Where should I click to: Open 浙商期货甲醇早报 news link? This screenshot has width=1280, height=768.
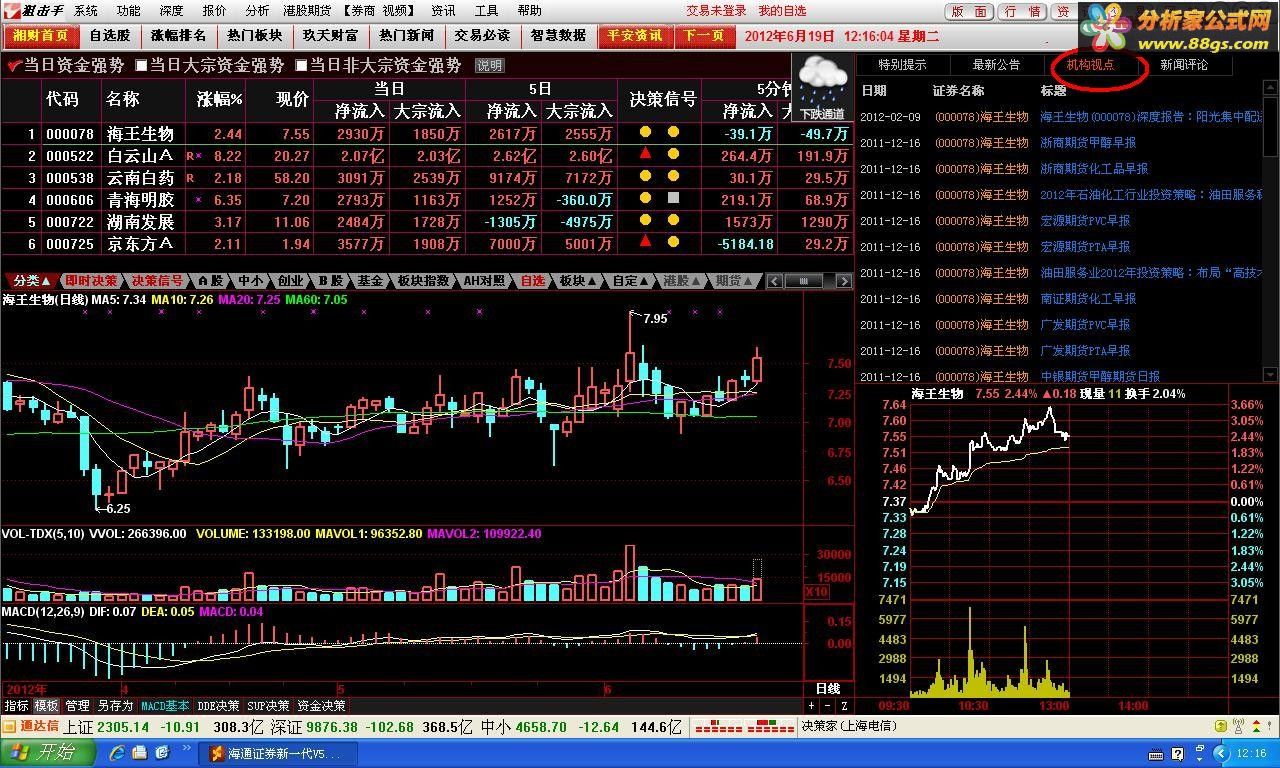click(x=1088, y=143)
